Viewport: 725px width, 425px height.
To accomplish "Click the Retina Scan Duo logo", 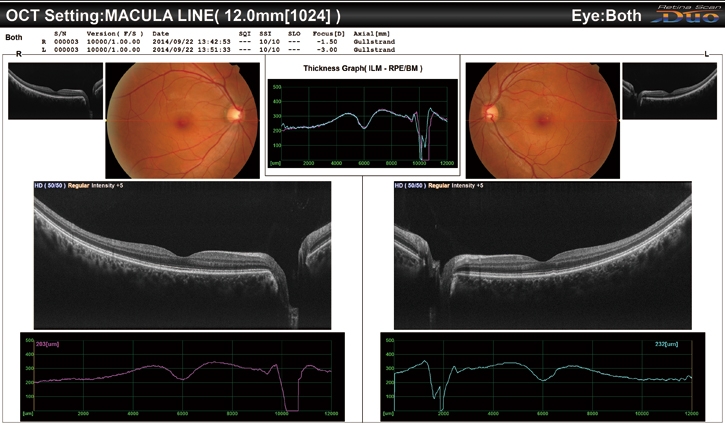I will pos(689,13).
